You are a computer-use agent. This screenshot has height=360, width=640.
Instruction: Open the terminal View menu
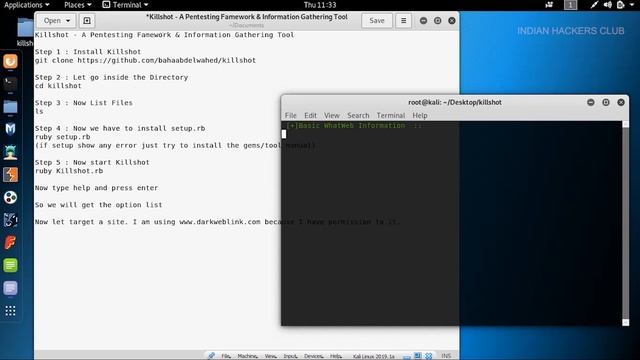click(x=332, y=116)
